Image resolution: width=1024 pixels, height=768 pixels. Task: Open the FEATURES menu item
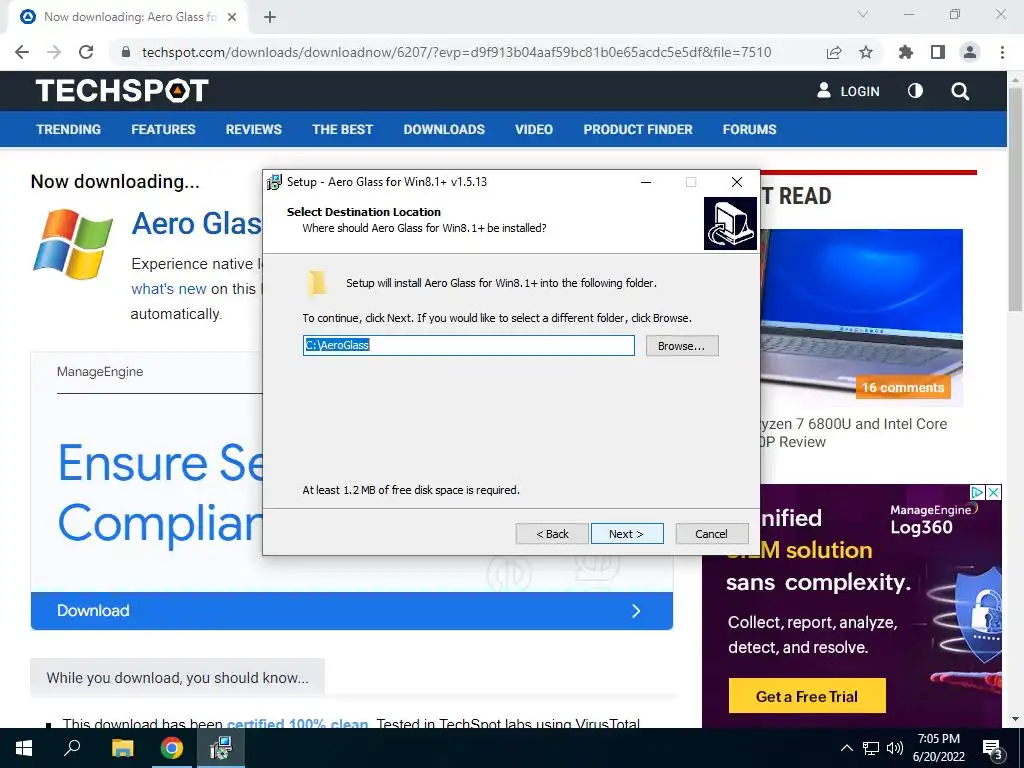click(x=163, y=129)
